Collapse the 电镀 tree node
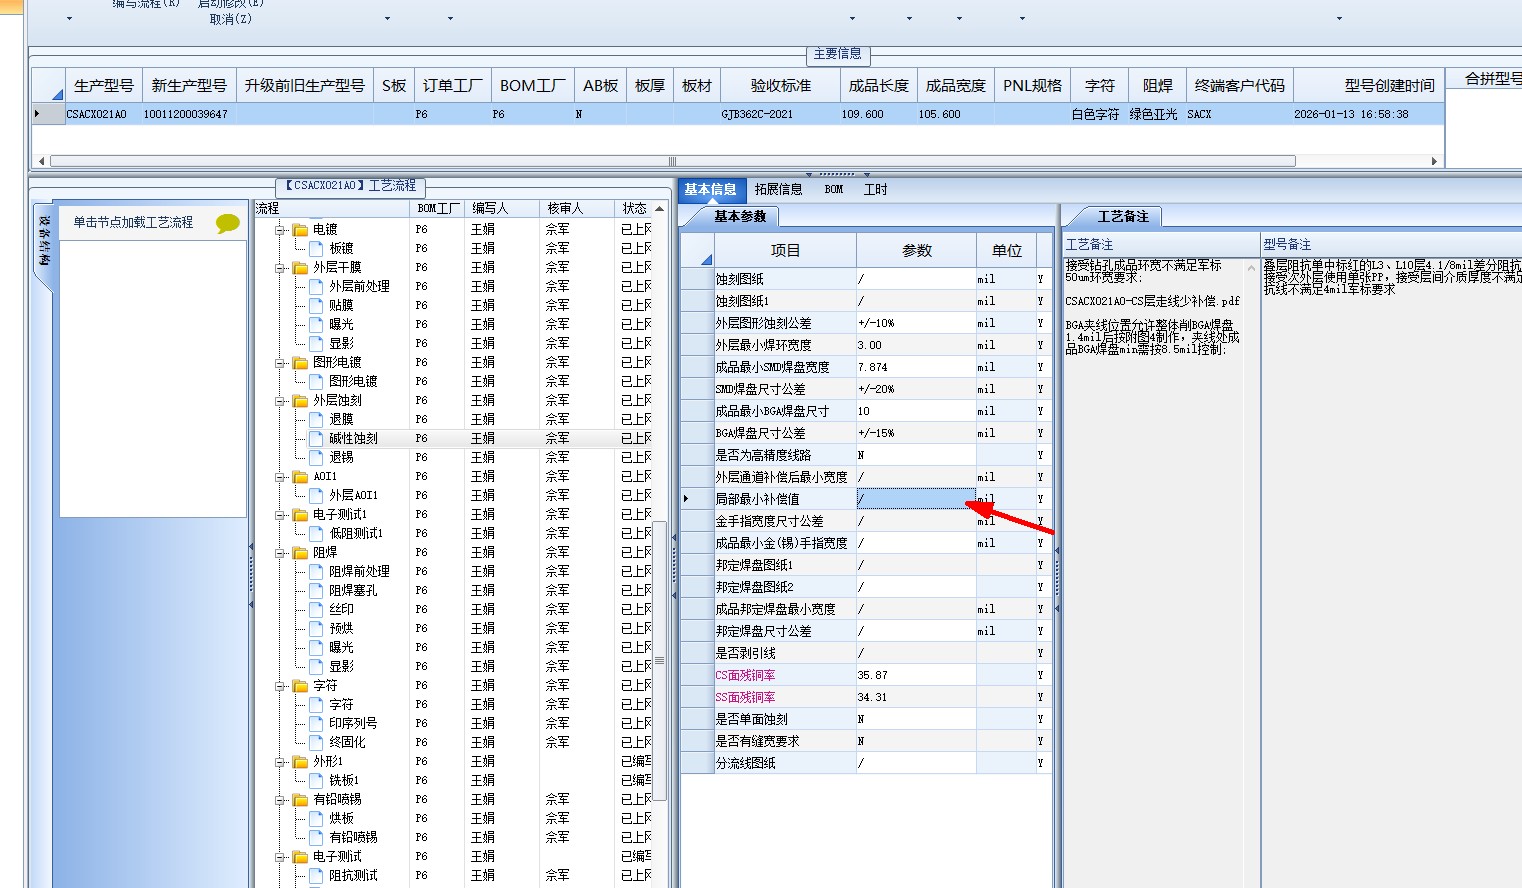 281,230
